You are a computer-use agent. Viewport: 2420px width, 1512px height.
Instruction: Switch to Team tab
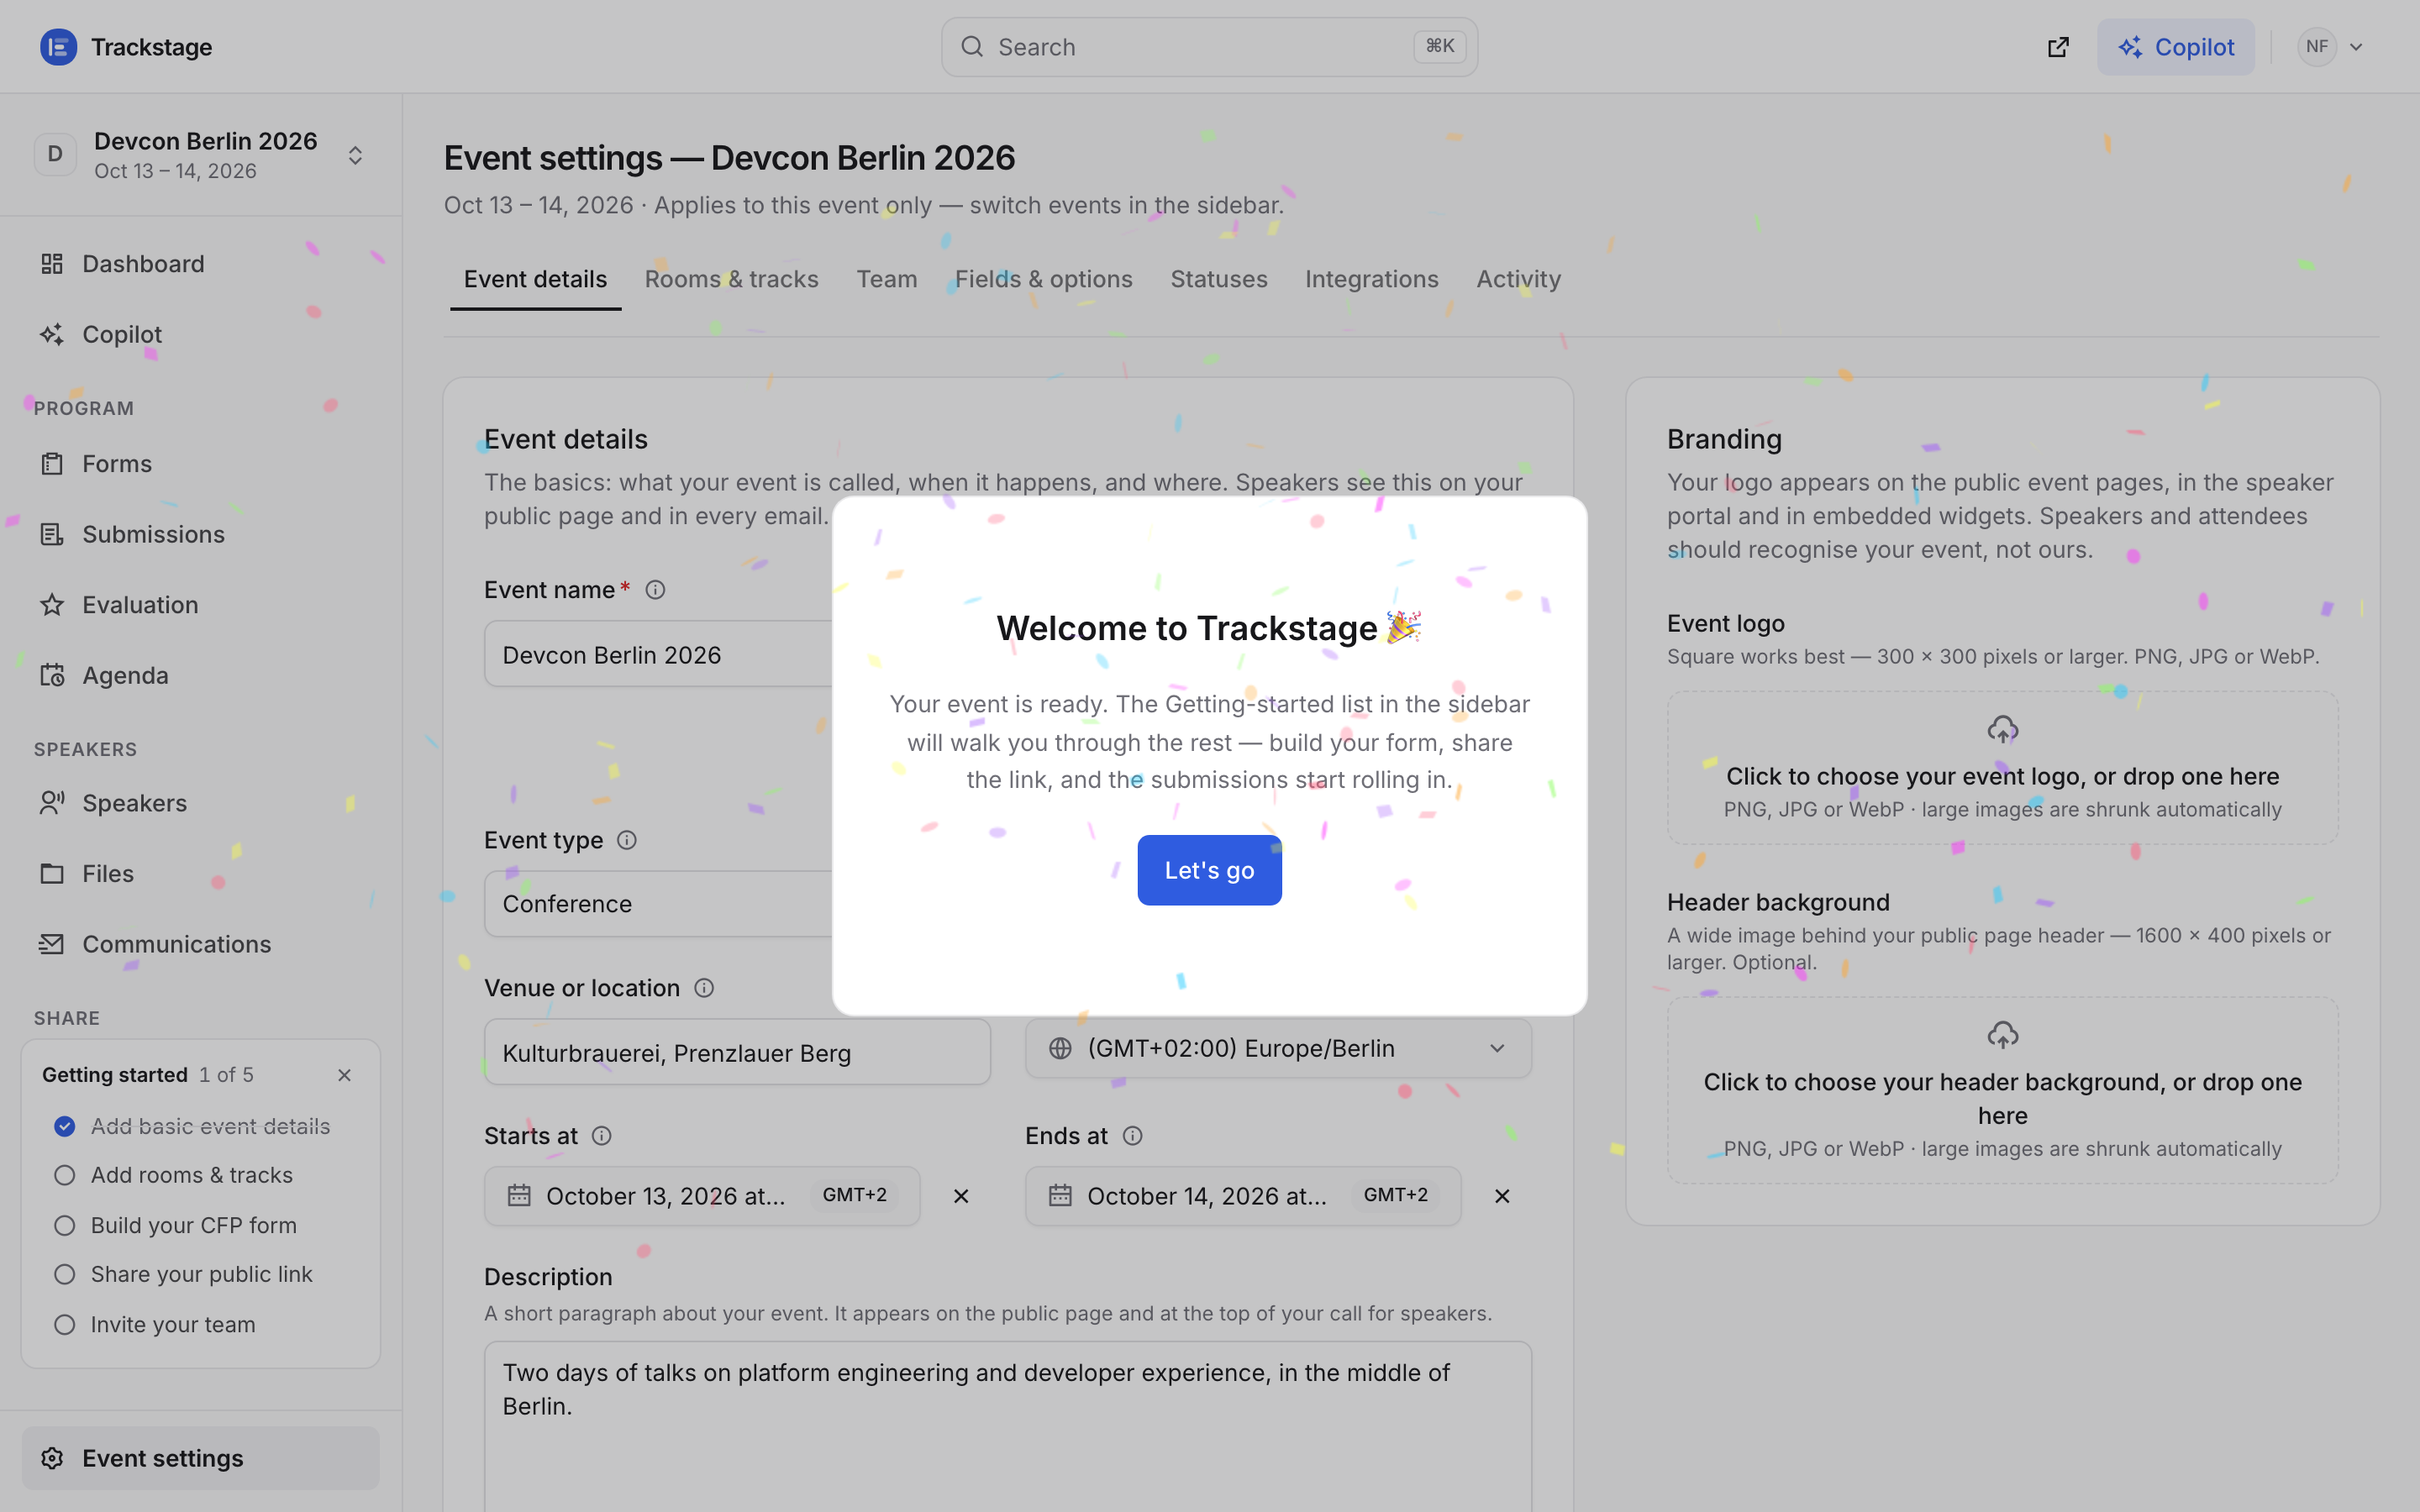click(x=886, y=279)
